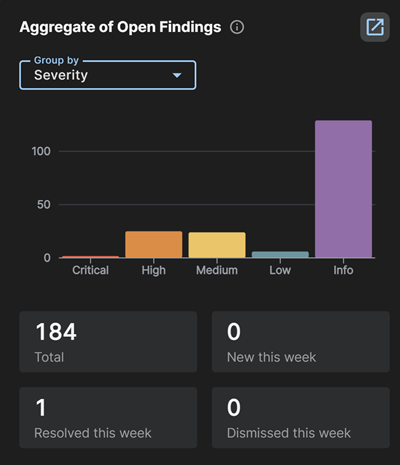
Task: Click the Dismissed this week card
Action: (x=301, y=418)
